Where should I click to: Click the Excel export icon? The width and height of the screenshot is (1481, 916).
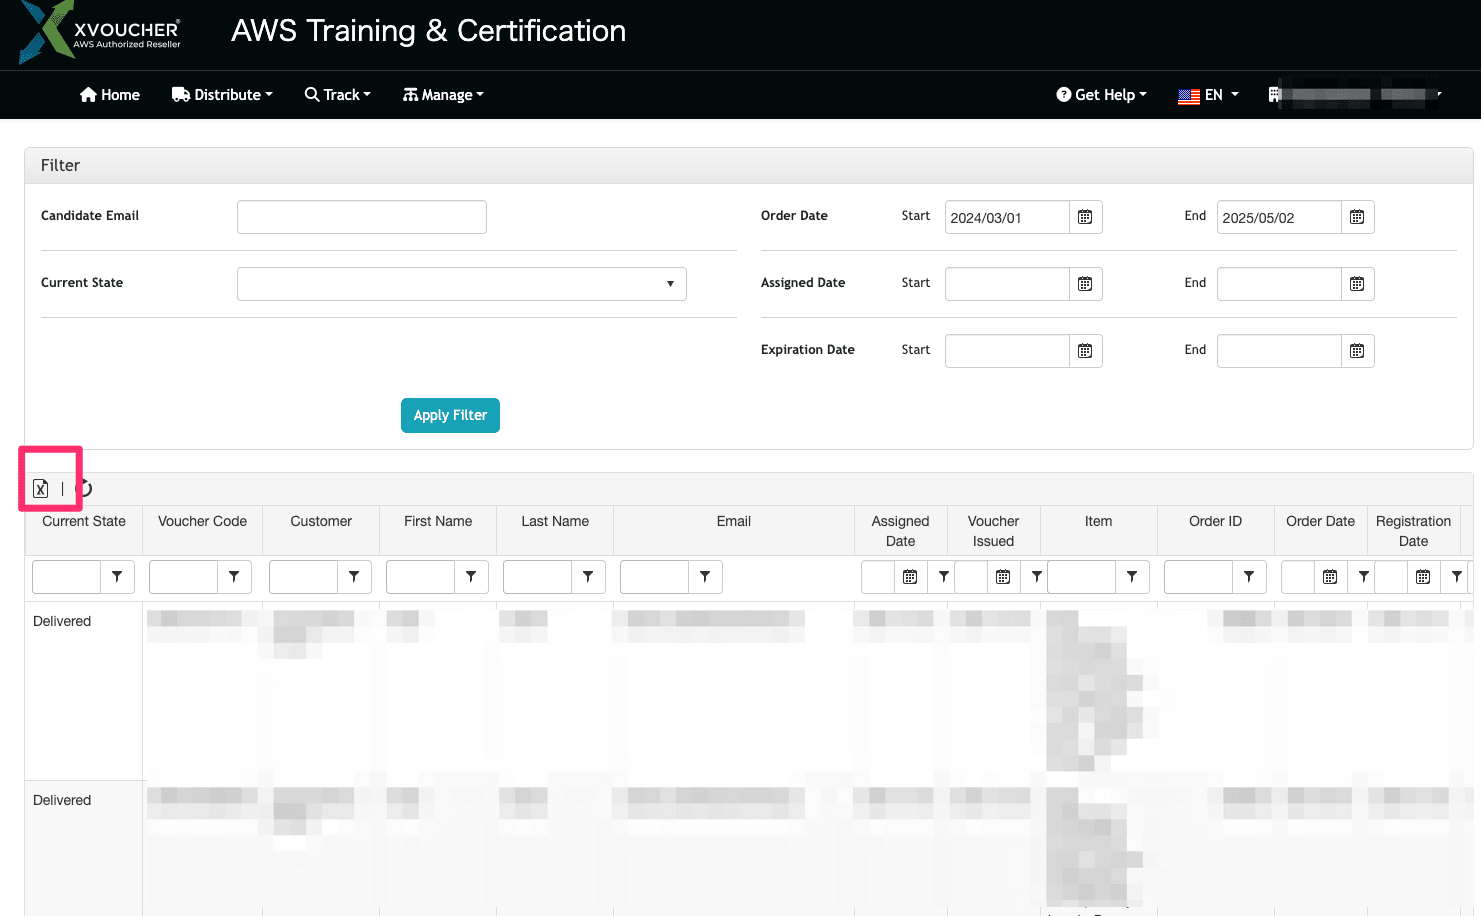point(40,488)
